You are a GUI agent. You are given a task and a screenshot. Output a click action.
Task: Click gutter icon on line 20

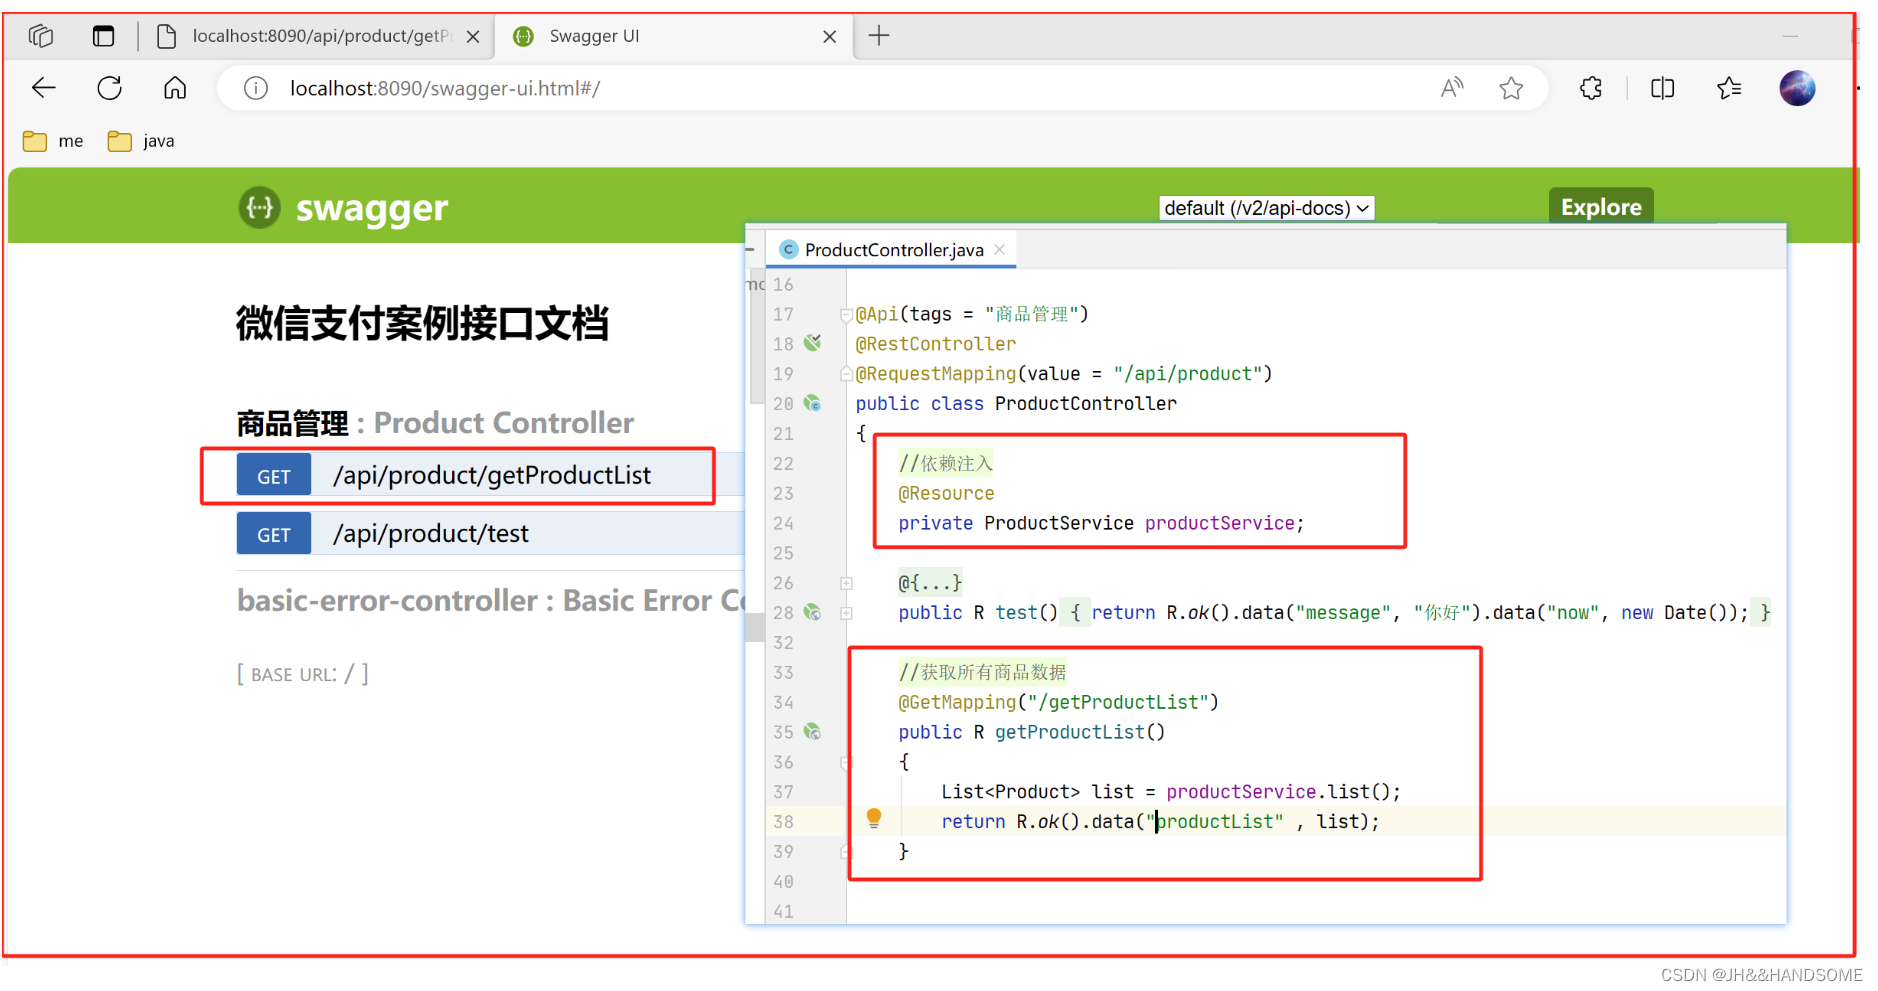point(813,403)
